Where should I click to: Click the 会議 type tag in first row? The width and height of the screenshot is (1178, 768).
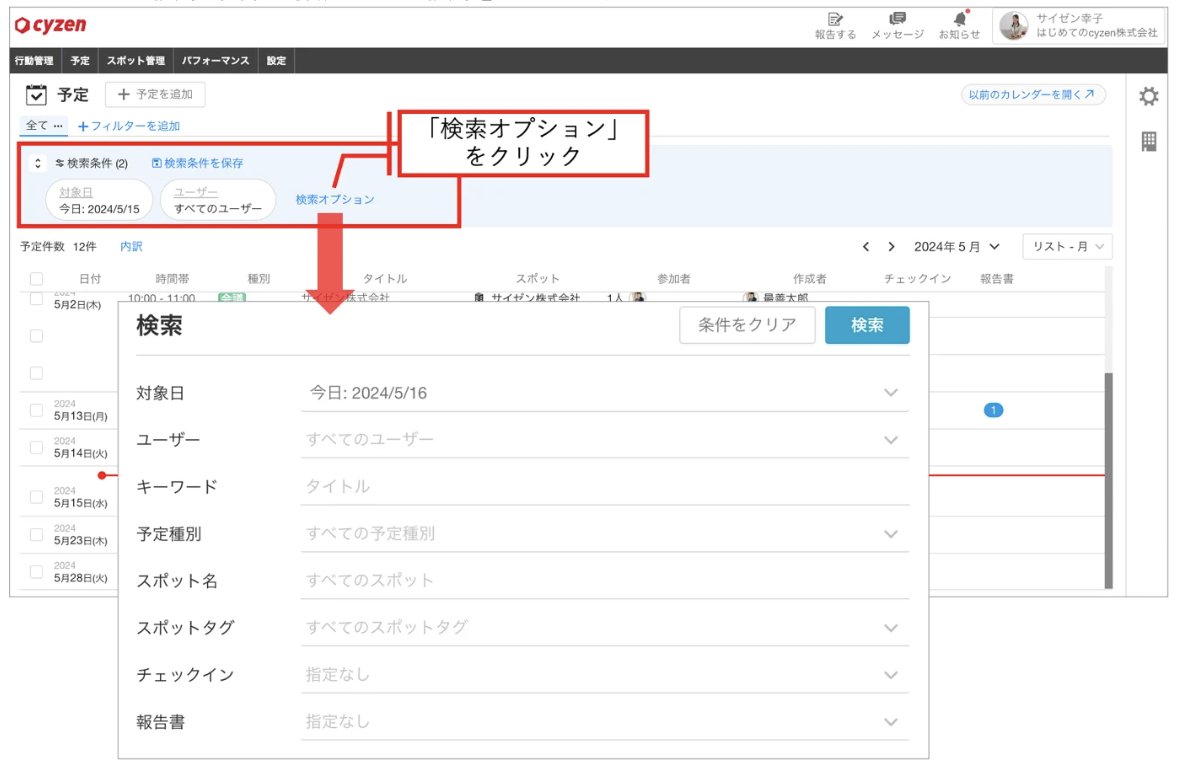pos(232,298)
